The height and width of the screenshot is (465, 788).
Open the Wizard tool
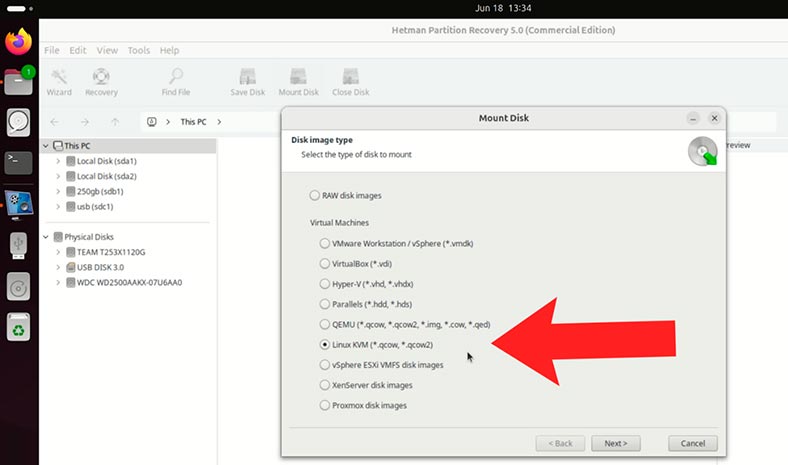tap(59, 82)
